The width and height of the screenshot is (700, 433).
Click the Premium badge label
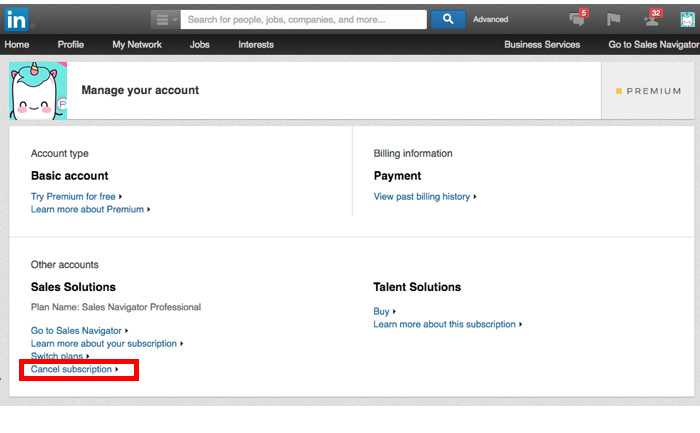pyautogui.click(x=649, y=91)
